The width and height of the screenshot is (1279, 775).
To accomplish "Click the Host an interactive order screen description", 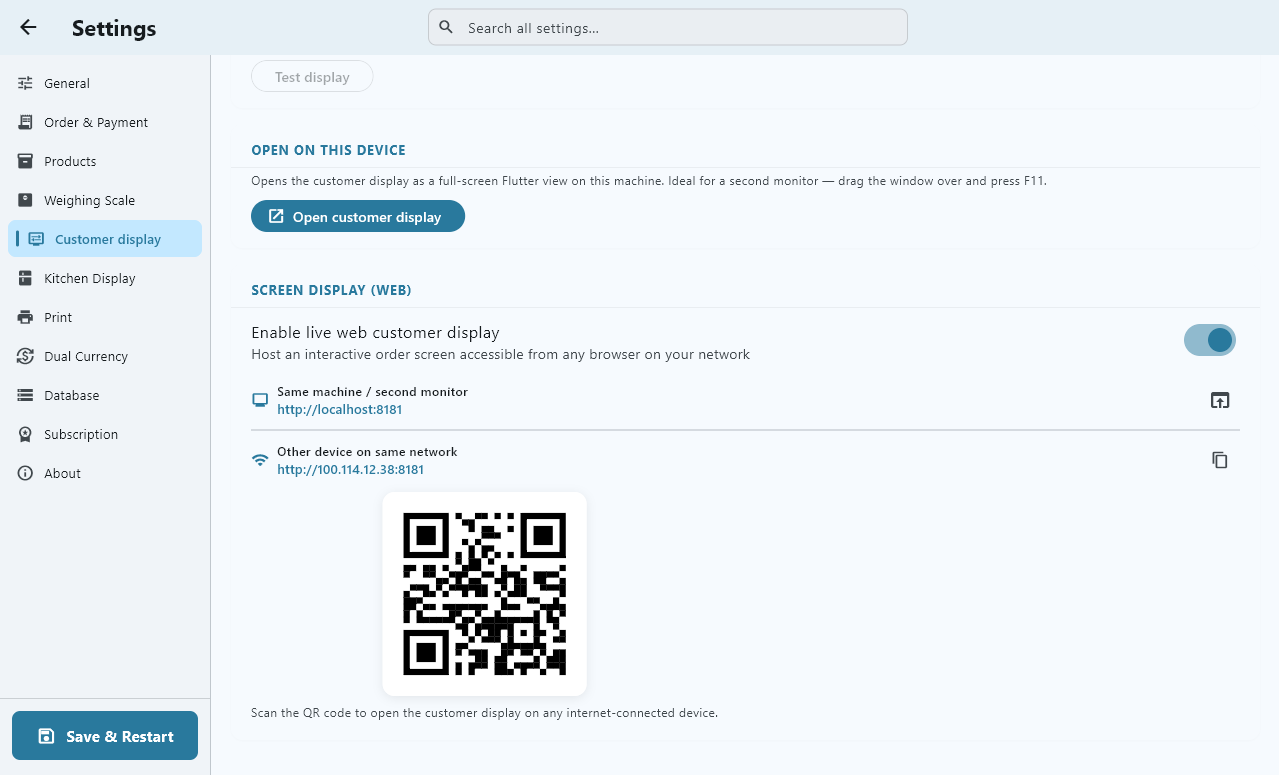I will (x=500, y=354).
